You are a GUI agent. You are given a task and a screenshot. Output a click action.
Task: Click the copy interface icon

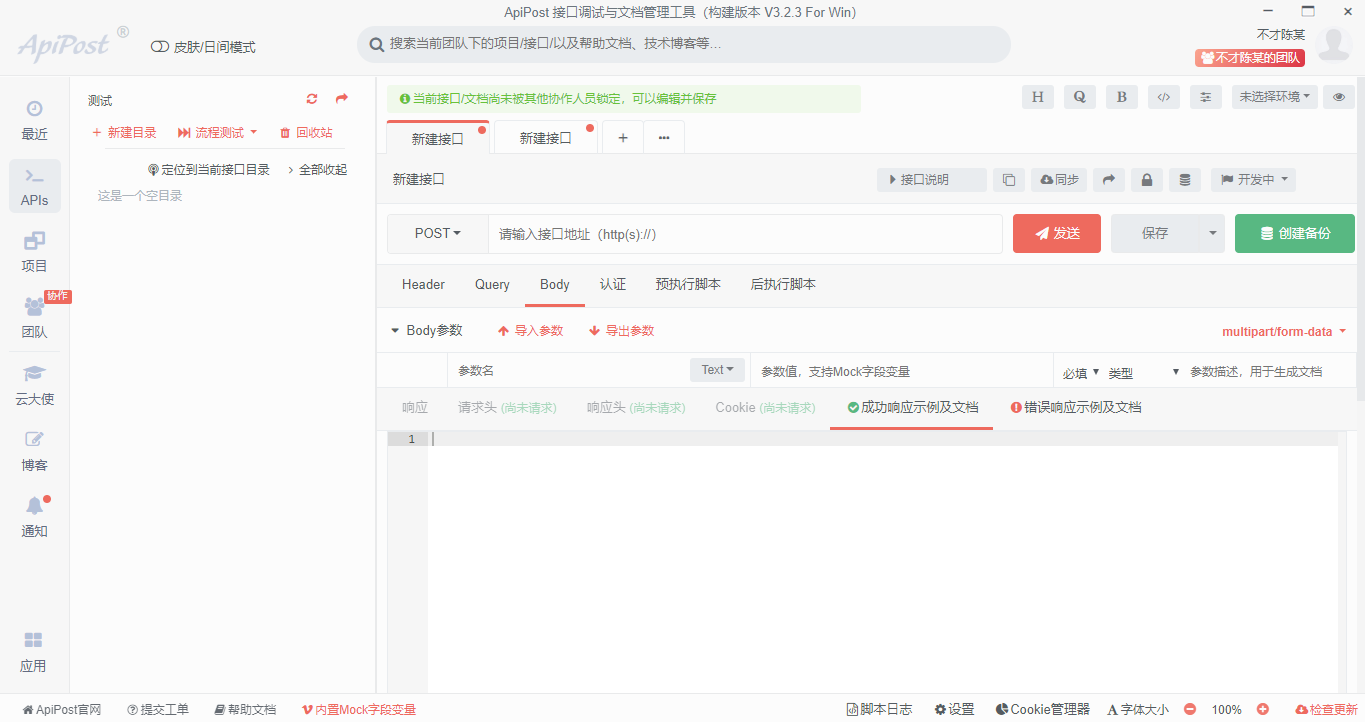point(1009,180)
